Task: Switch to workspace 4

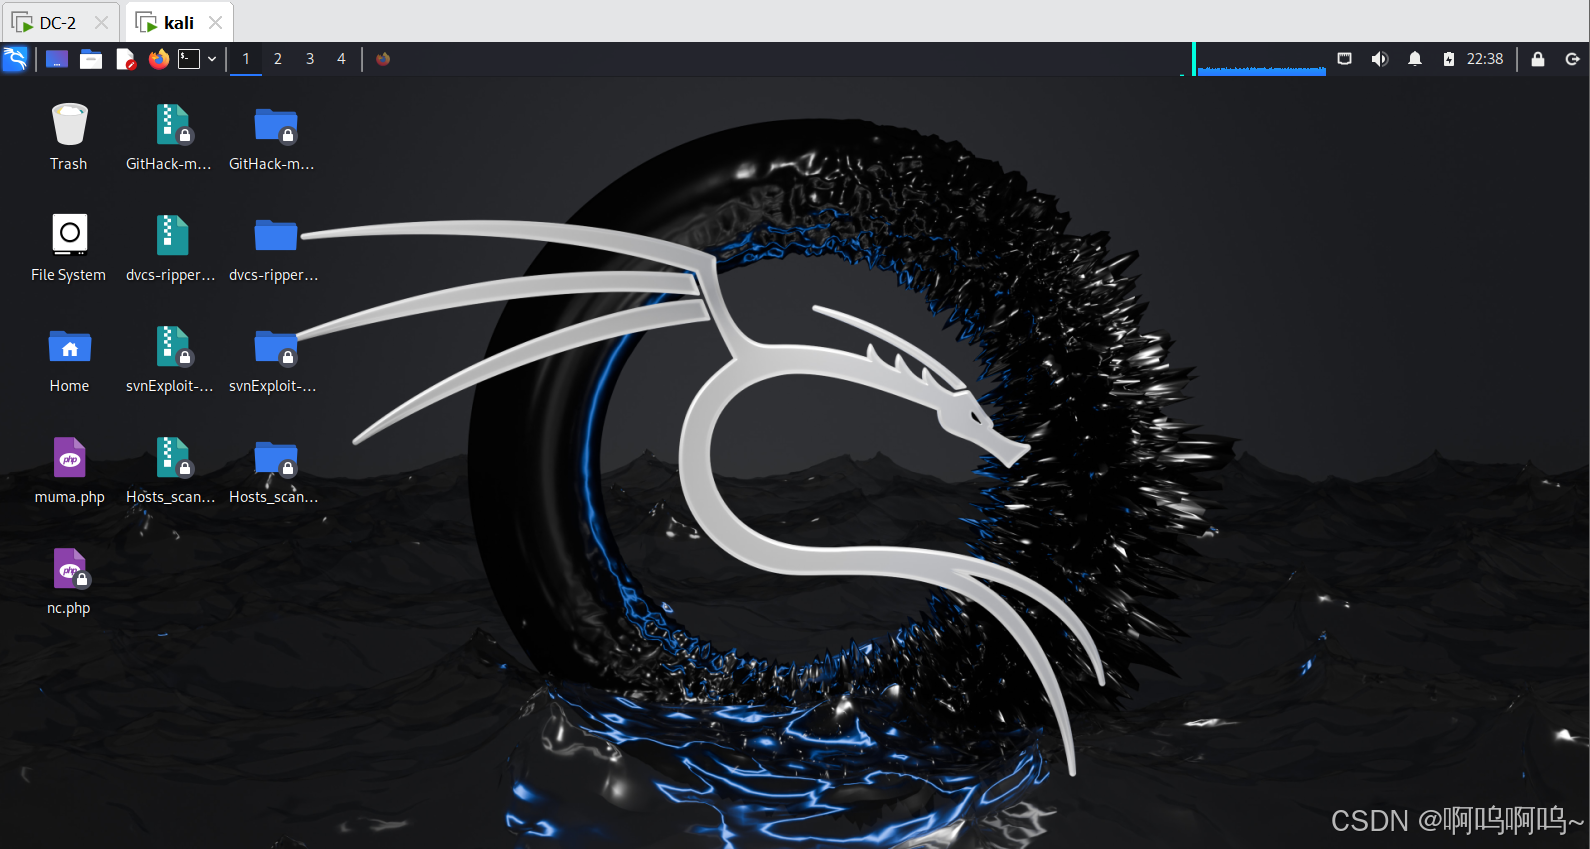Action: (x=341, y=59)
